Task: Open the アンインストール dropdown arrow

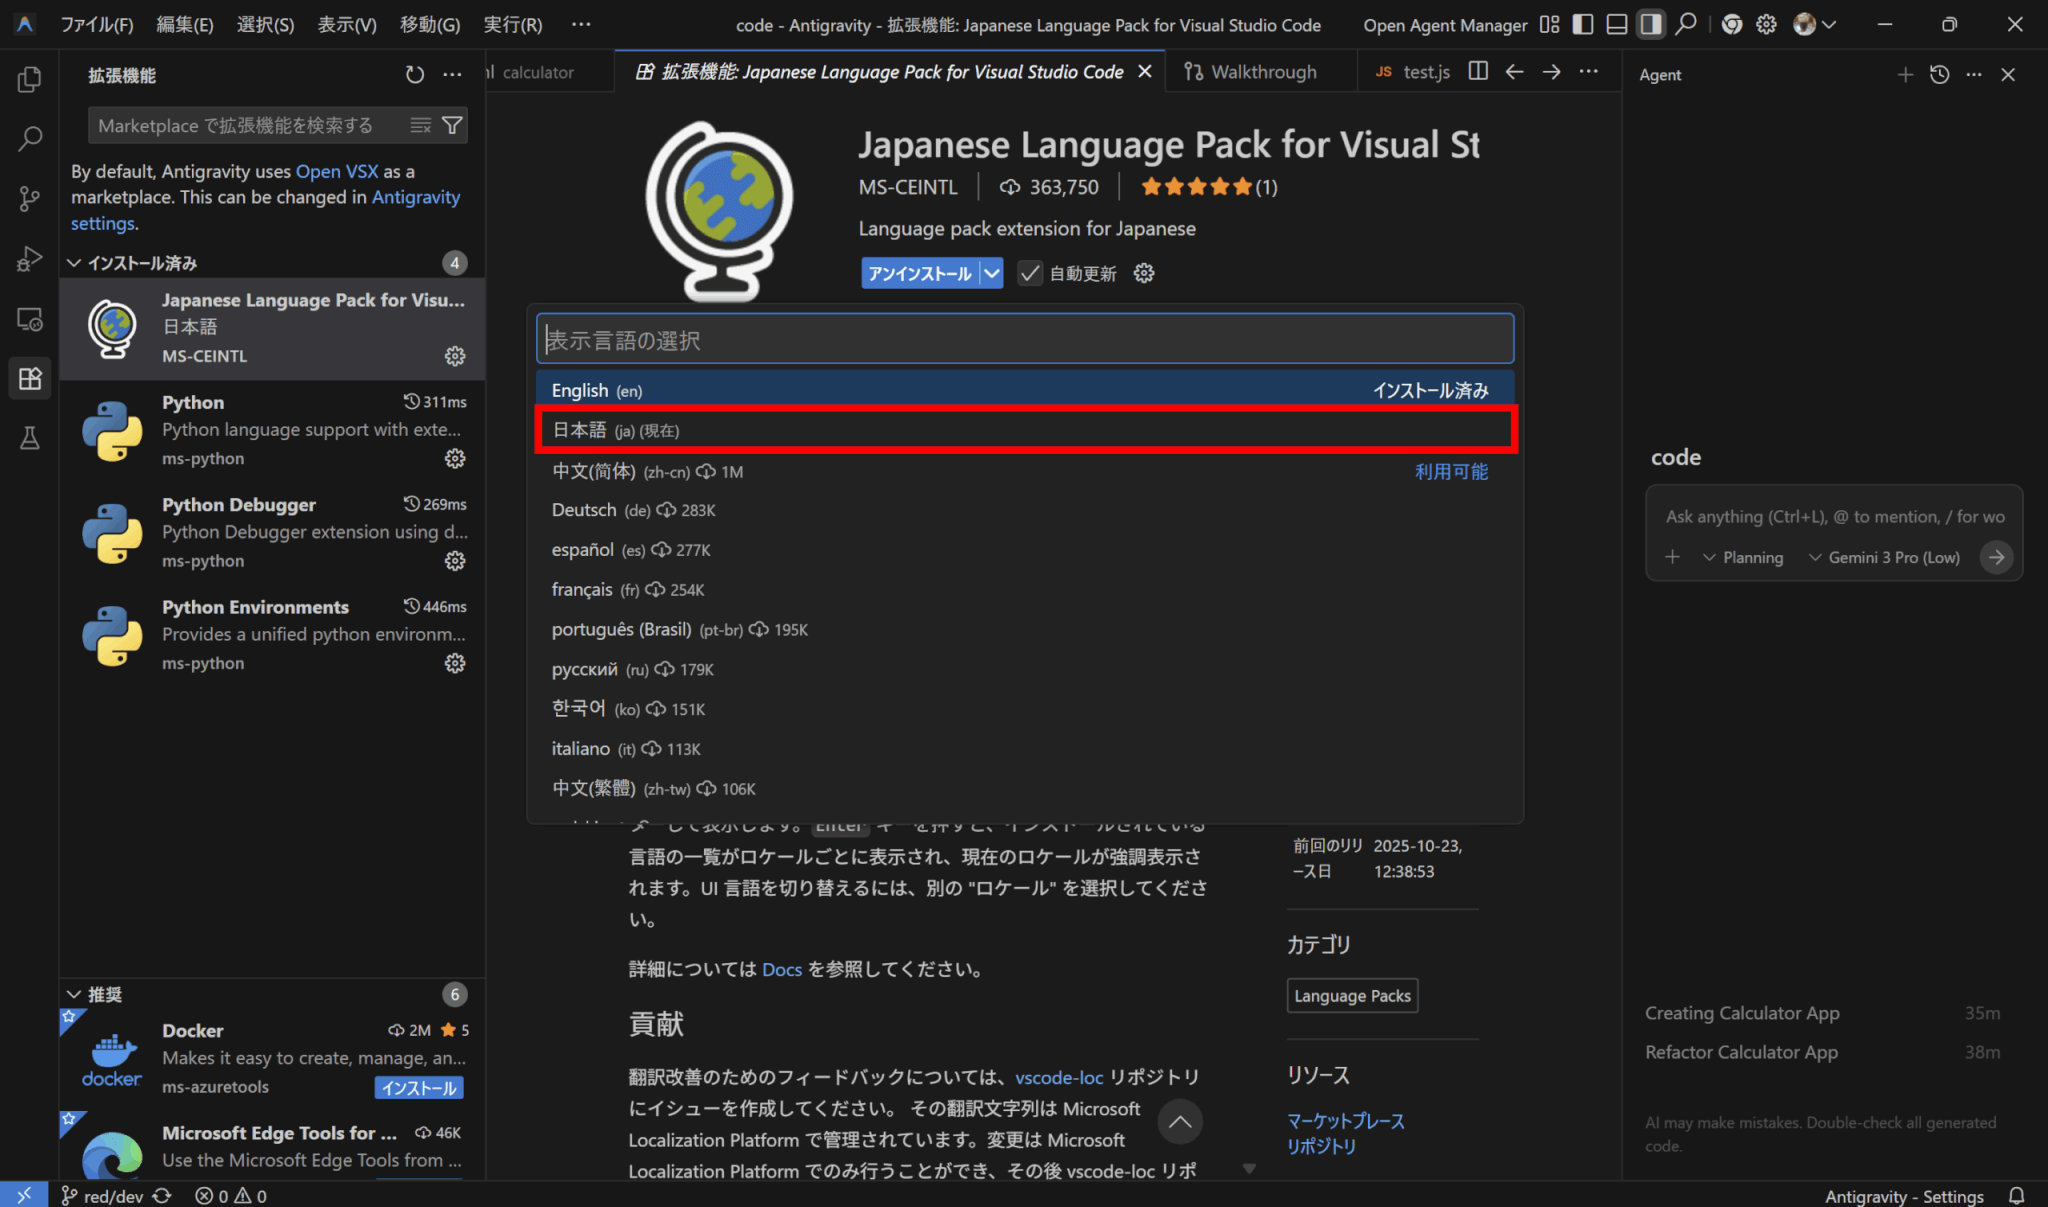Action: (x=991, y=273)
